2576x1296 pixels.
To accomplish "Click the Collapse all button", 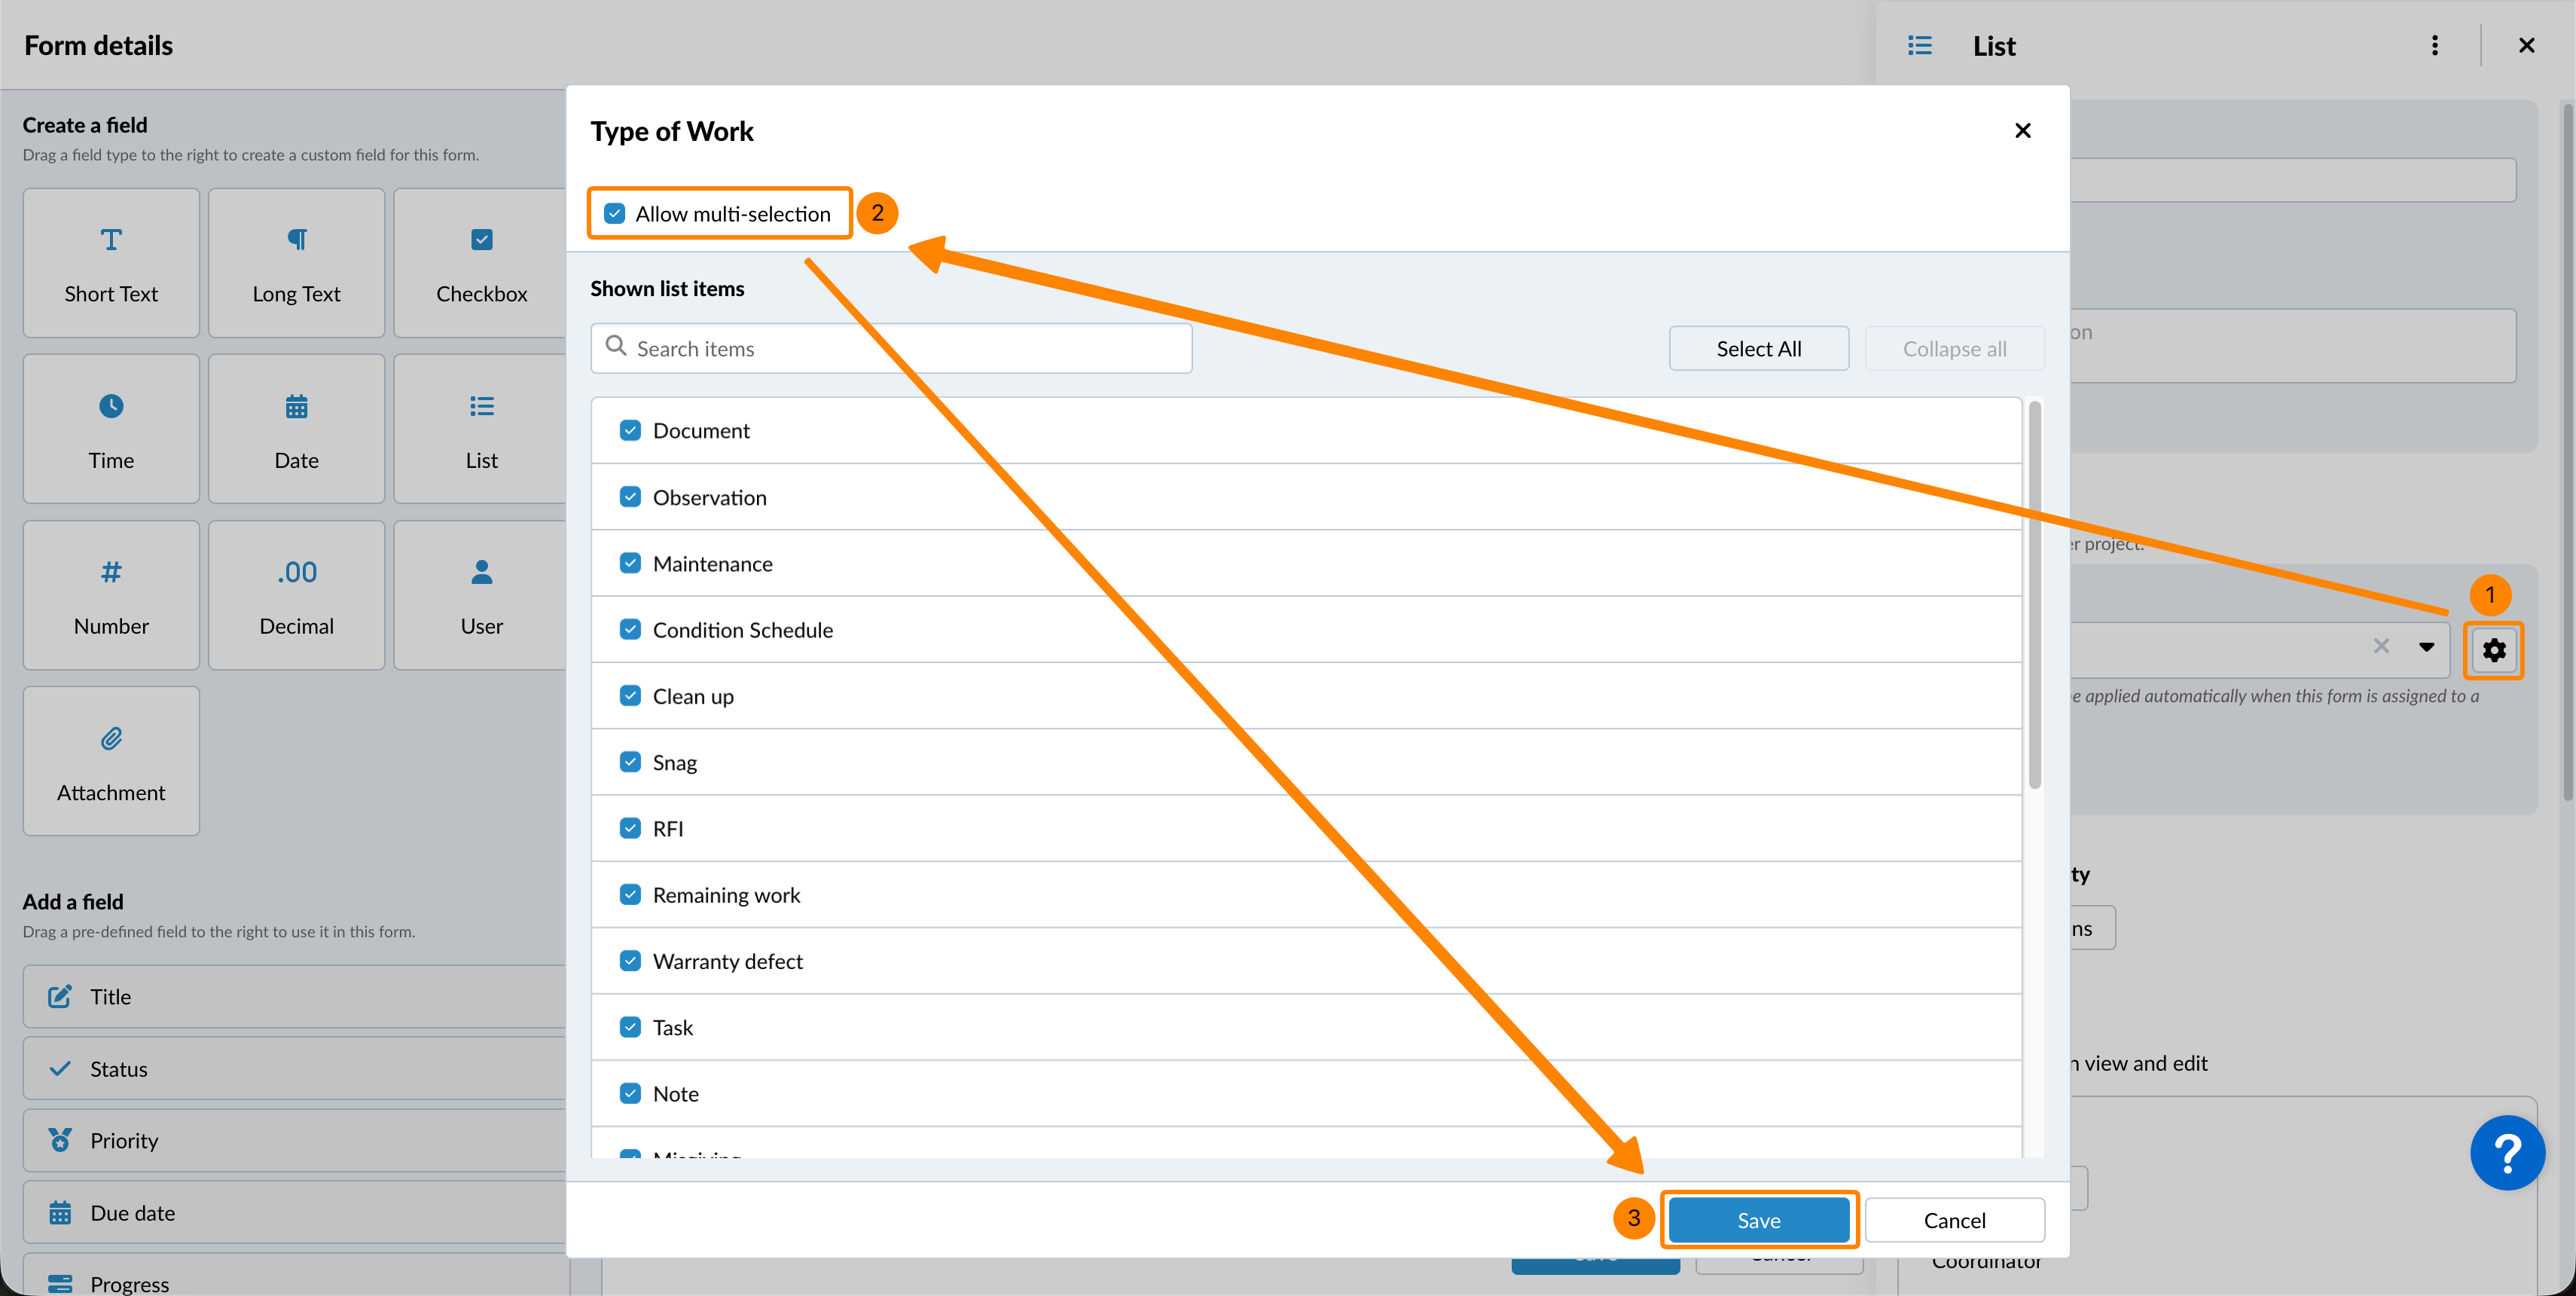I will click(1953, 349).
